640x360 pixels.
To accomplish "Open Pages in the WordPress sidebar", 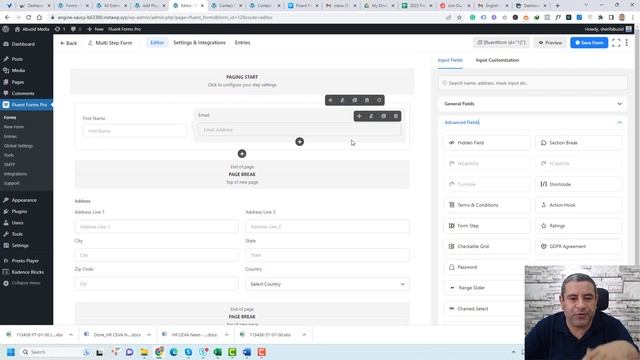I will pyautogui.click(x=26, y=82).
